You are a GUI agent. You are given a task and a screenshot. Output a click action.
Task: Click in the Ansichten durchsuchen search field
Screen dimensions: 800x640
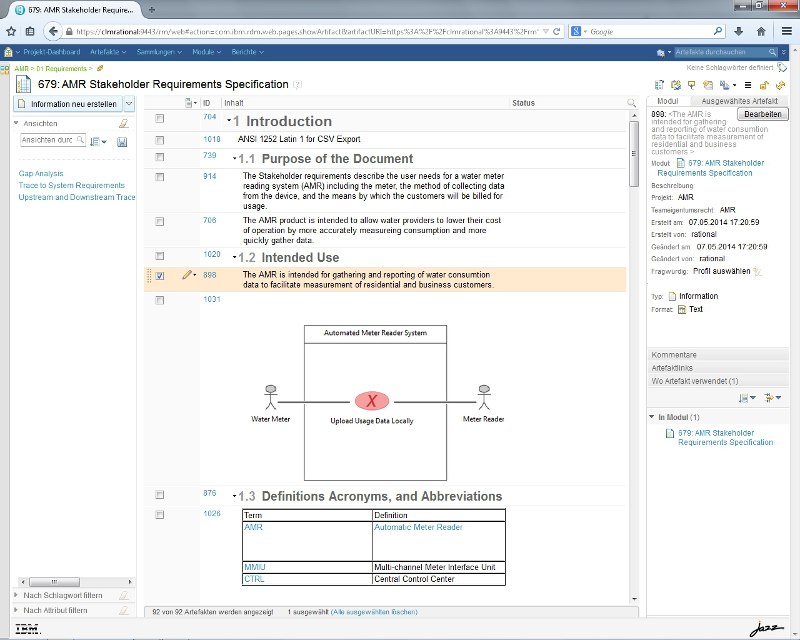pos(53,140)
